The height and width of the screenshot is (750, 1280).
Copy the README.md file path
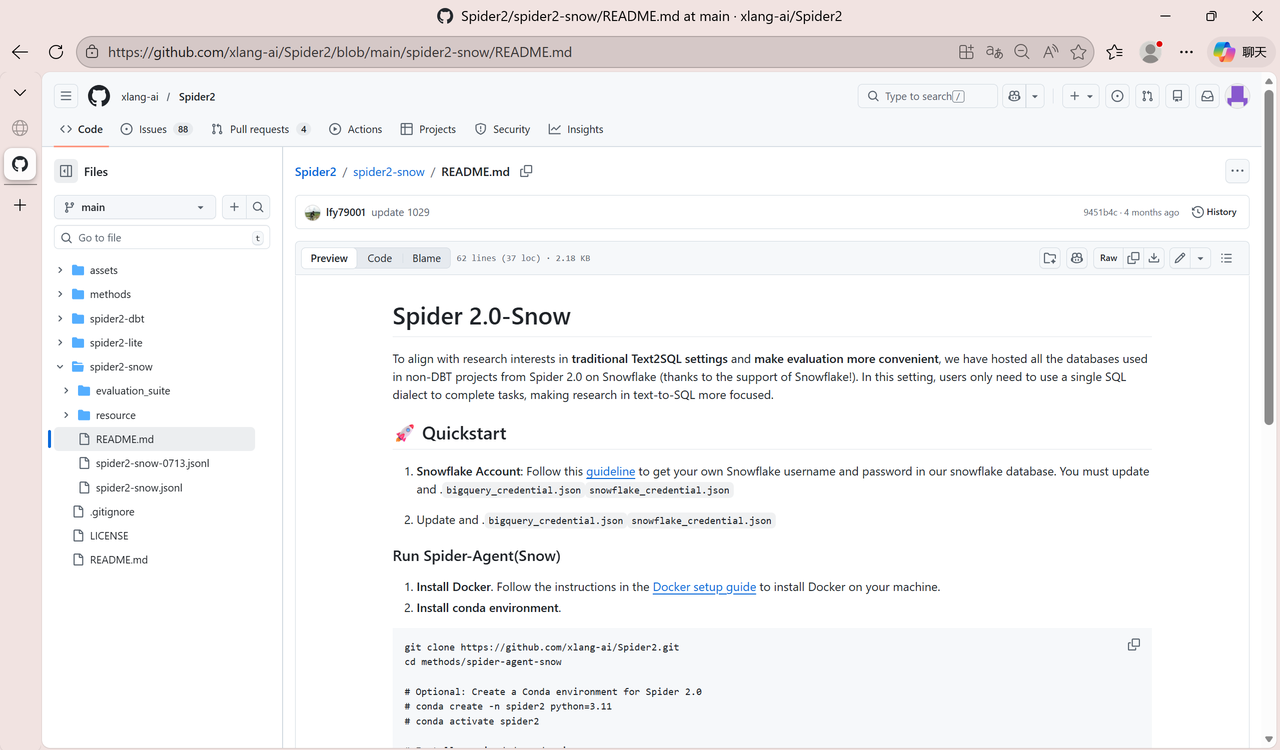pyautogui.click(x=526, y=171)
